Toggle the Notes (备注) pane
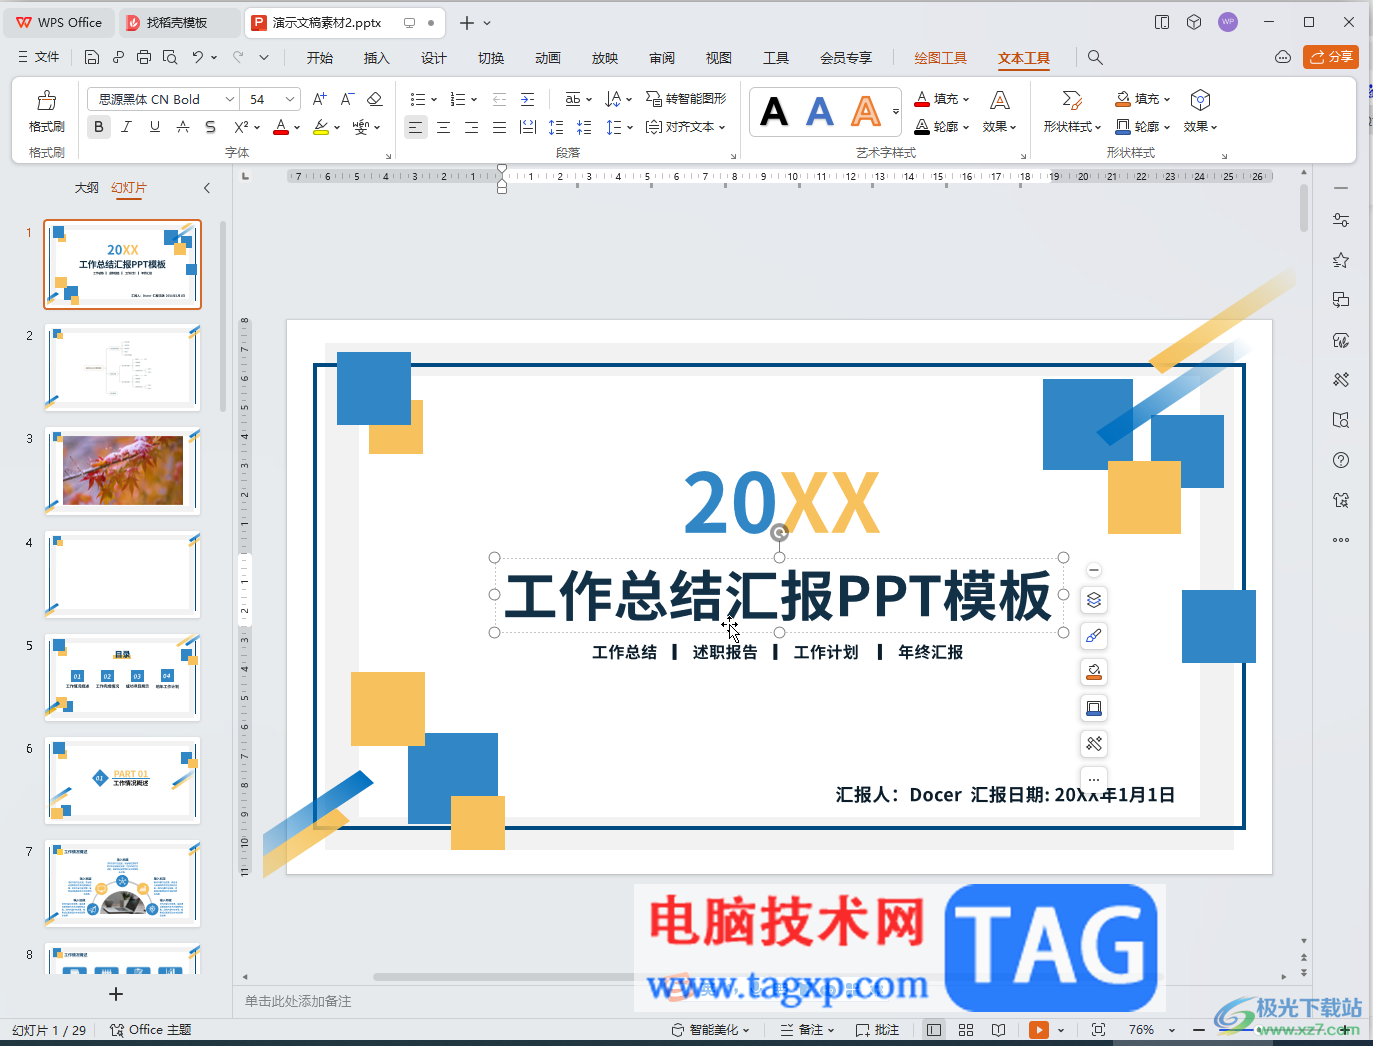 coord(807,1030)
